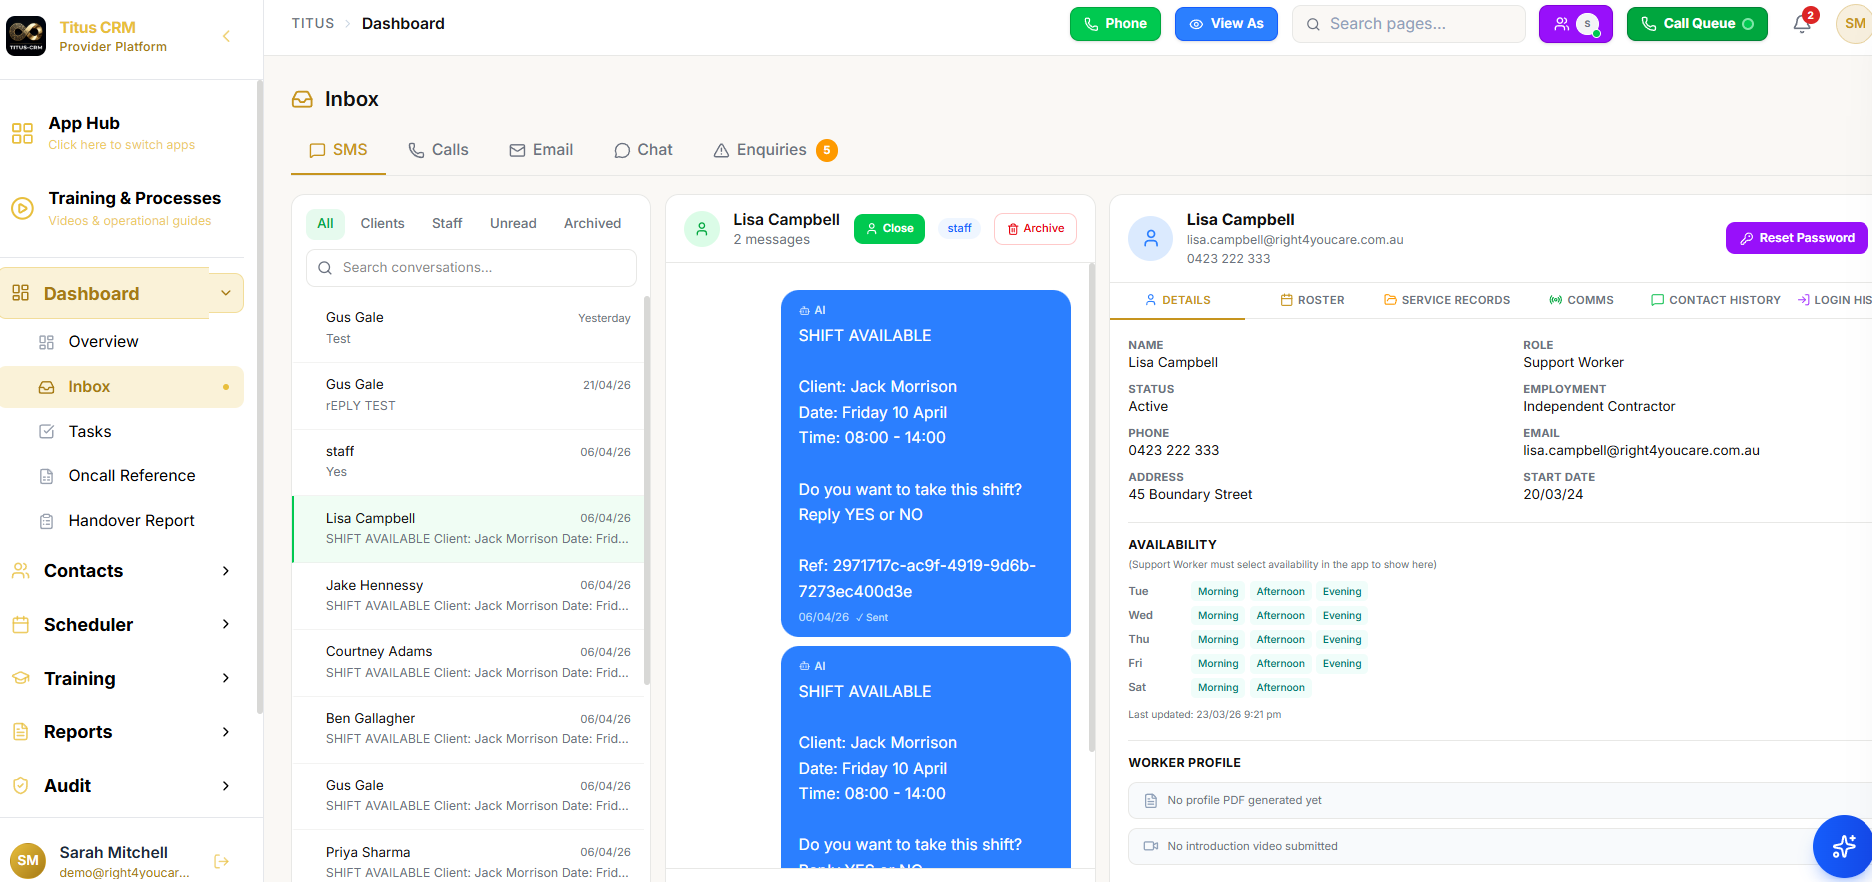Click the introduction video camera icon
The height and width of the screenshot is (882, 1872).
pyautogui.click(x=1151, y=846)
